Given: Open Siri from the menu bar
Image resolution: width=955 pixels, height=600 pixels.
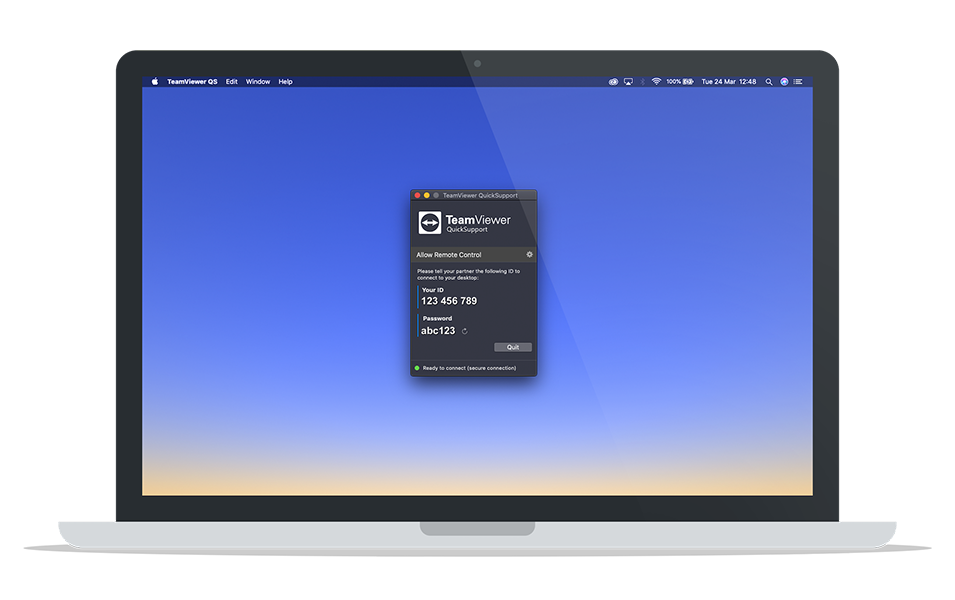Looking at the screenshot, I should (784, 82).
